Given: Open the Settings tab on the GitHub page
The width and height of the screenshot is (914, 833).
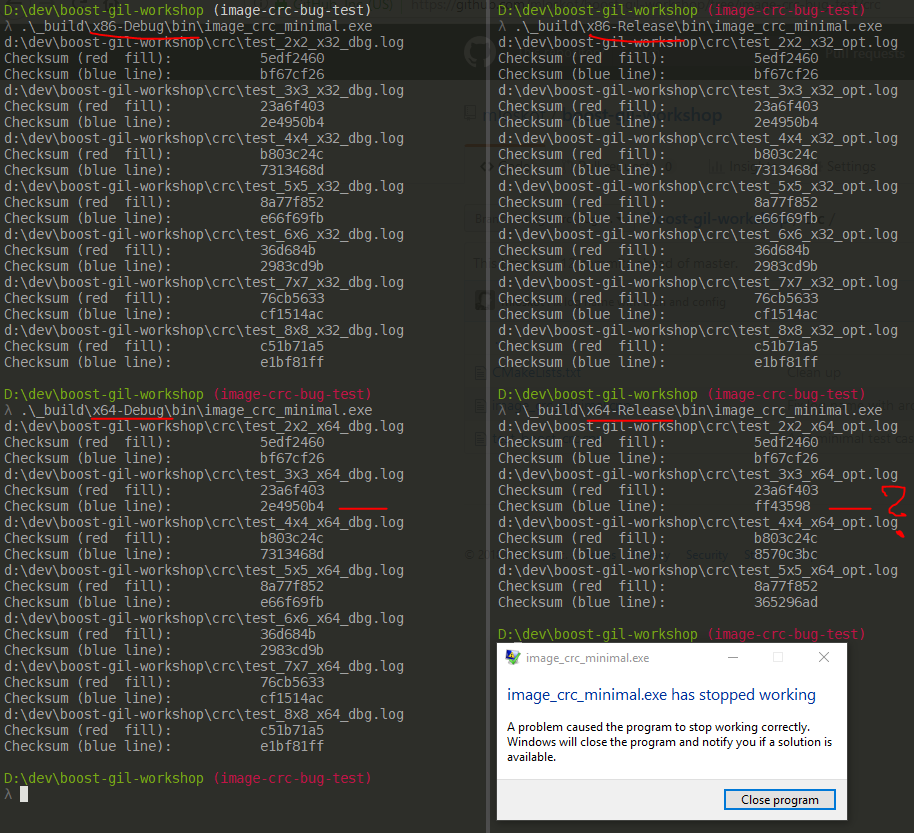Looking at the screenshot, I should 851,166.
